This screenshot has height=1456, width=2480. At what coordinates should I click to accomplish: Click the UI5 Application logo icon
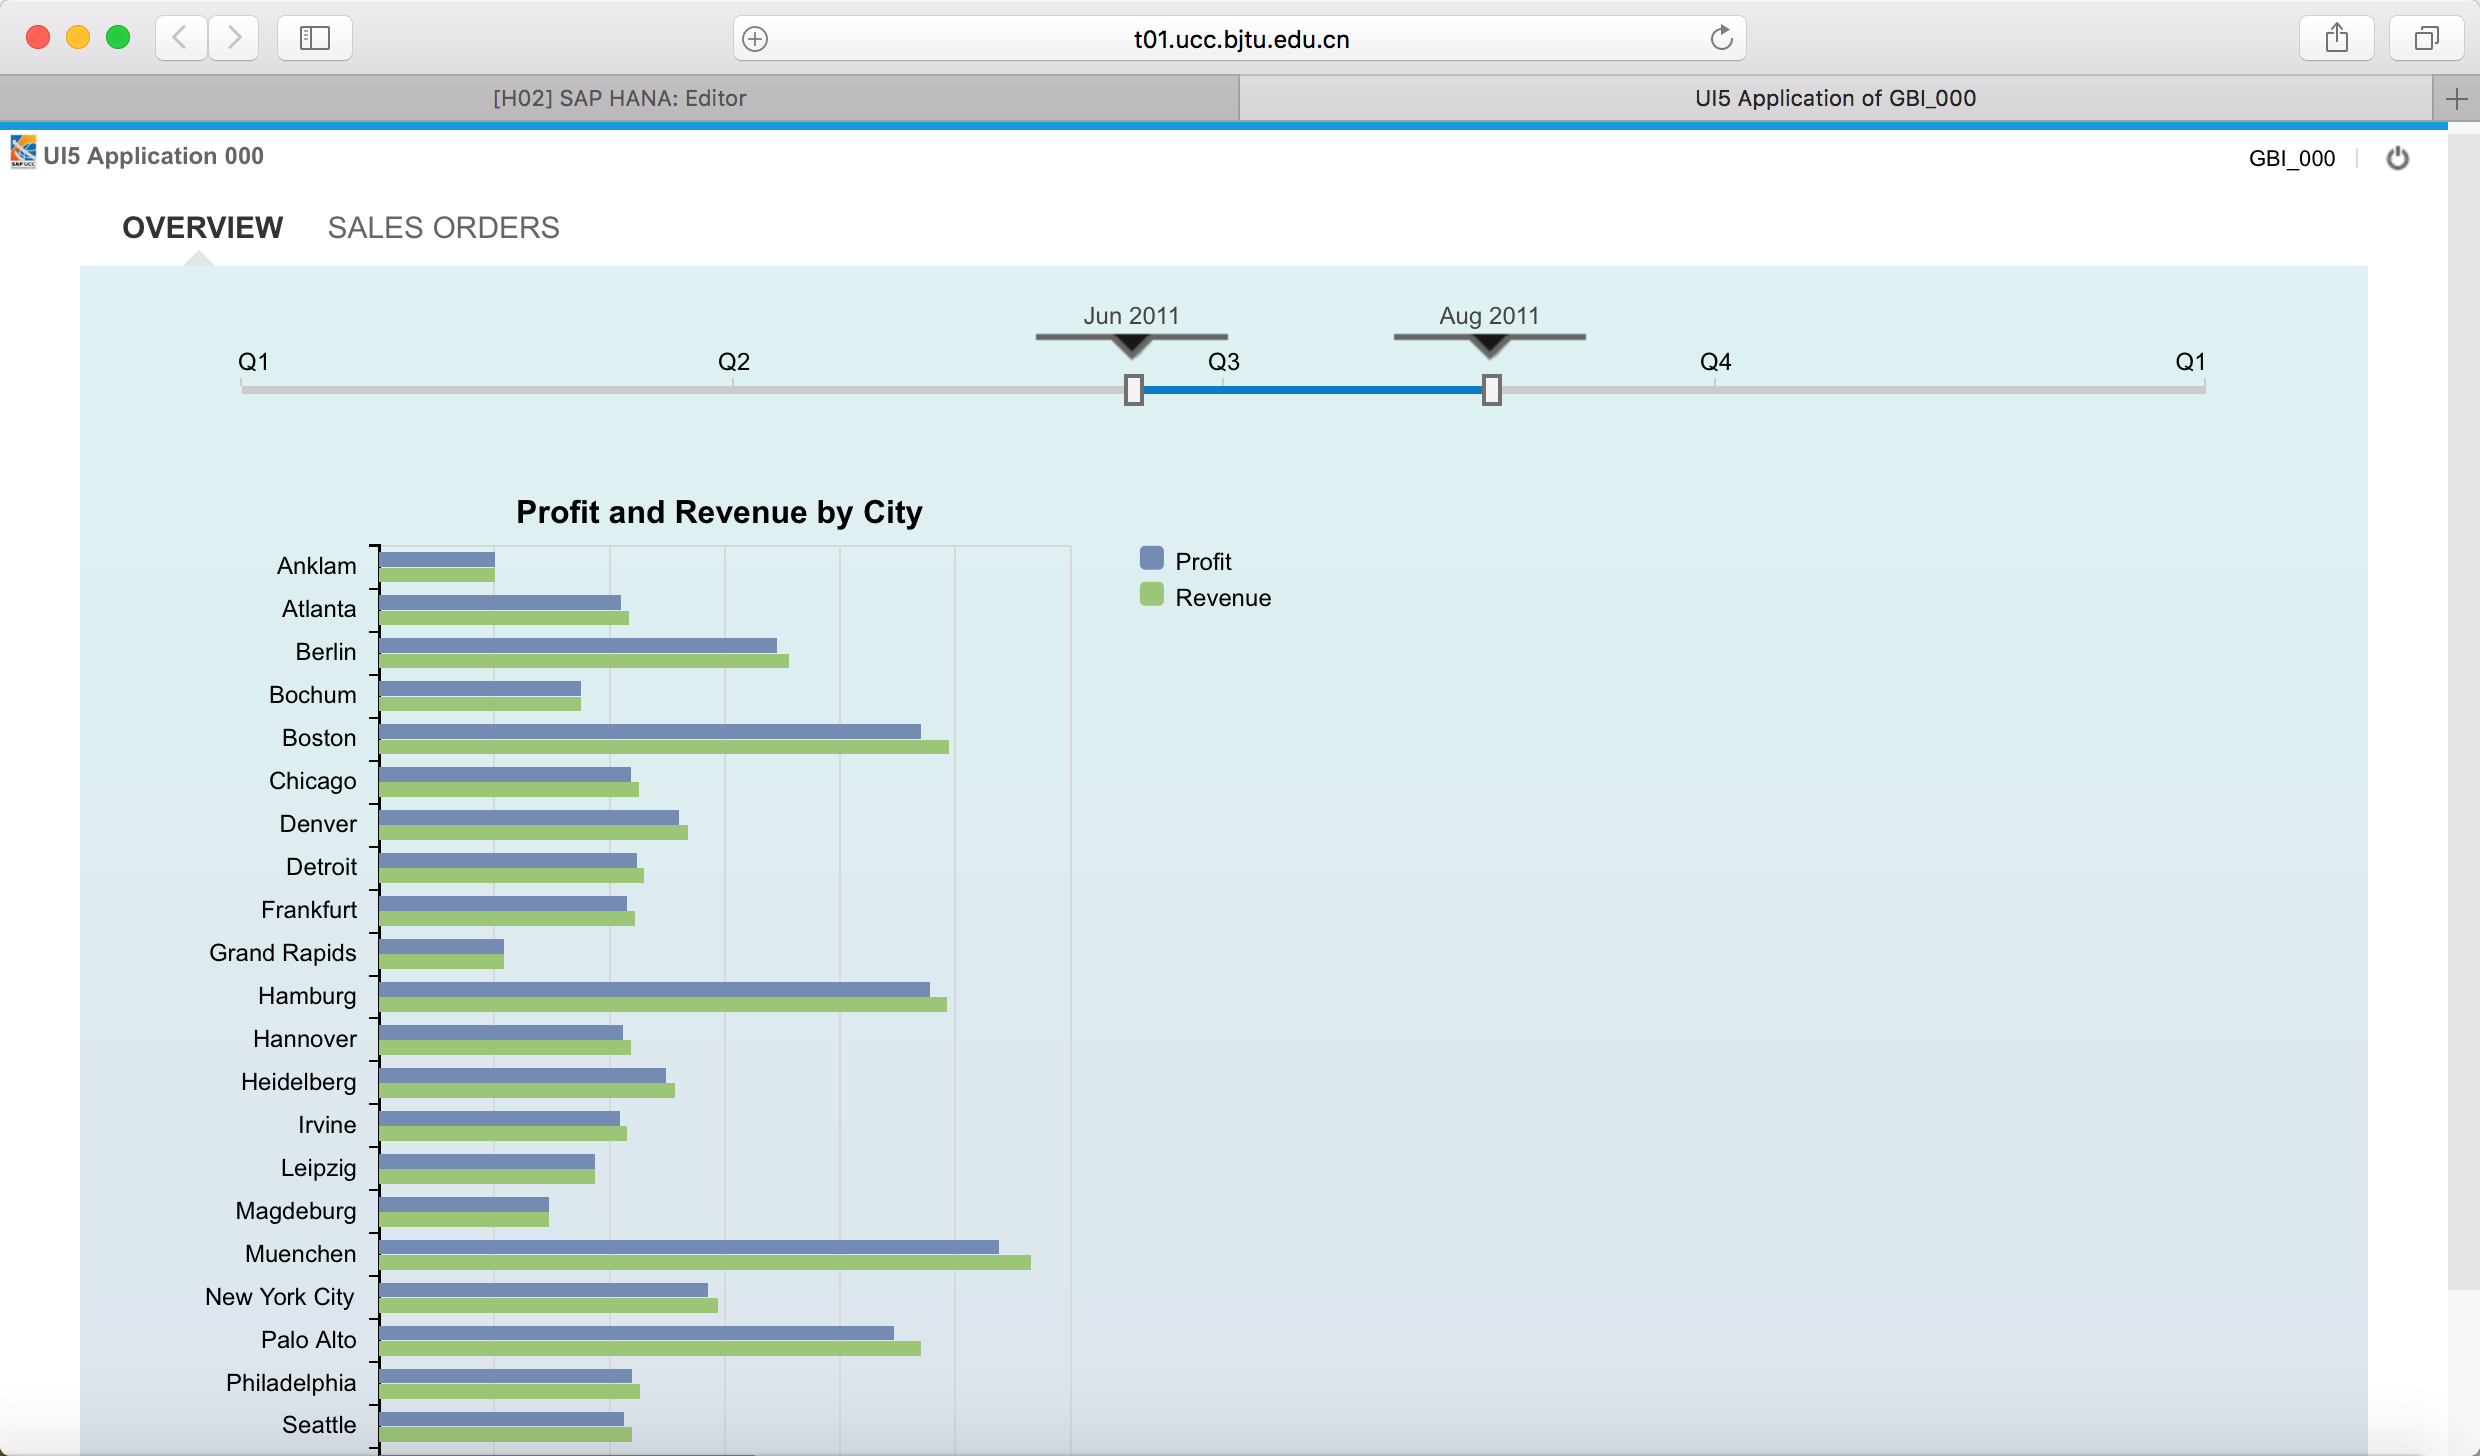pos(23,152)
